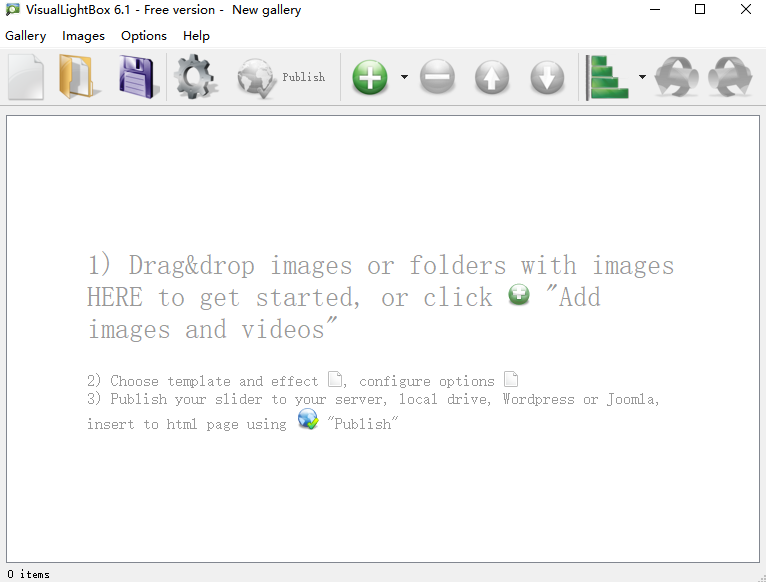
Task: Open the Help menu
Action: (x=196, y=36)
